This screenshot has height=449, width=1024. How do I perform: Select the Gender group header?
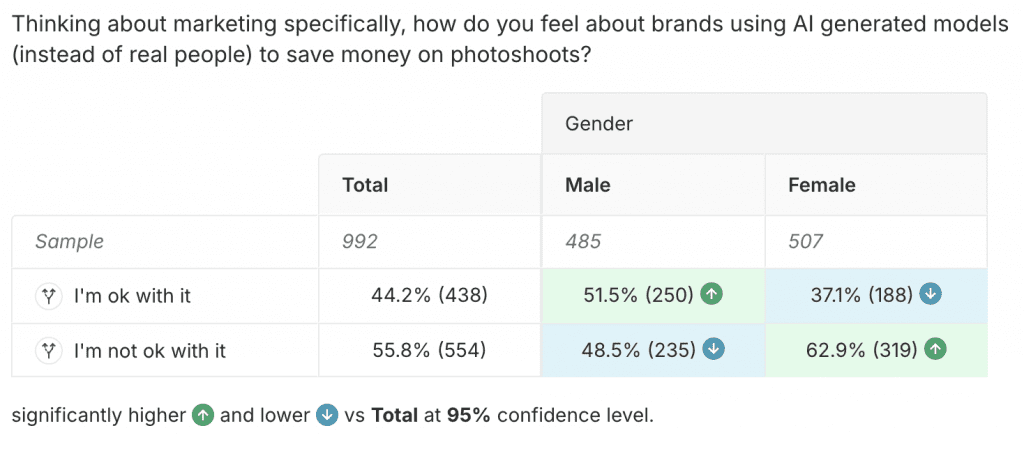point(599,124)
